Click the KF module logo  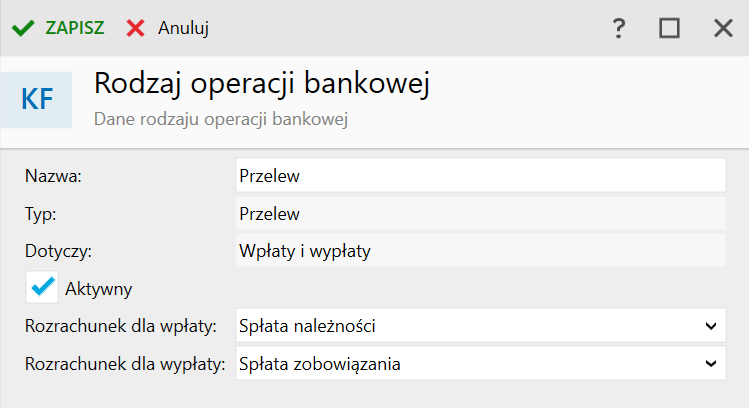[x=37, y=98]
